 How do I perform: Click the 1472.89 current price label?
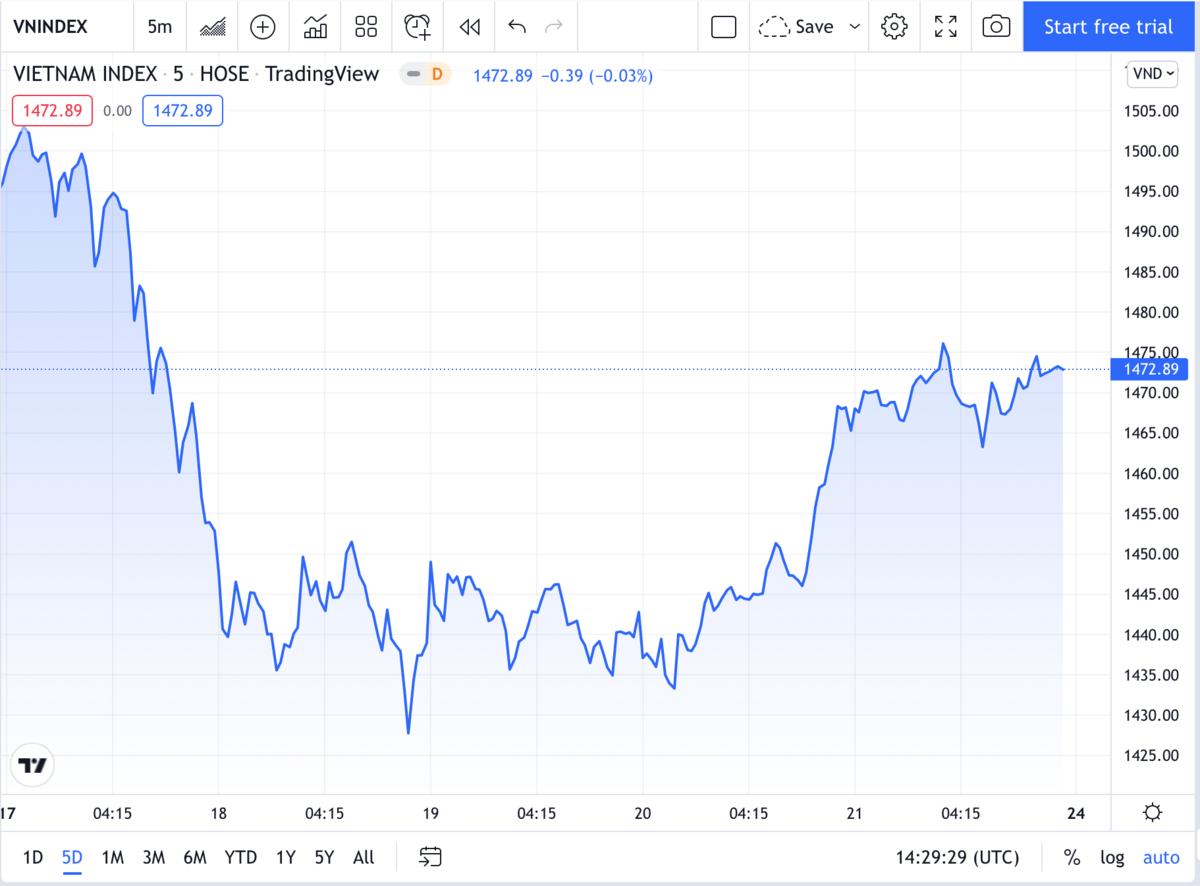1150,369
